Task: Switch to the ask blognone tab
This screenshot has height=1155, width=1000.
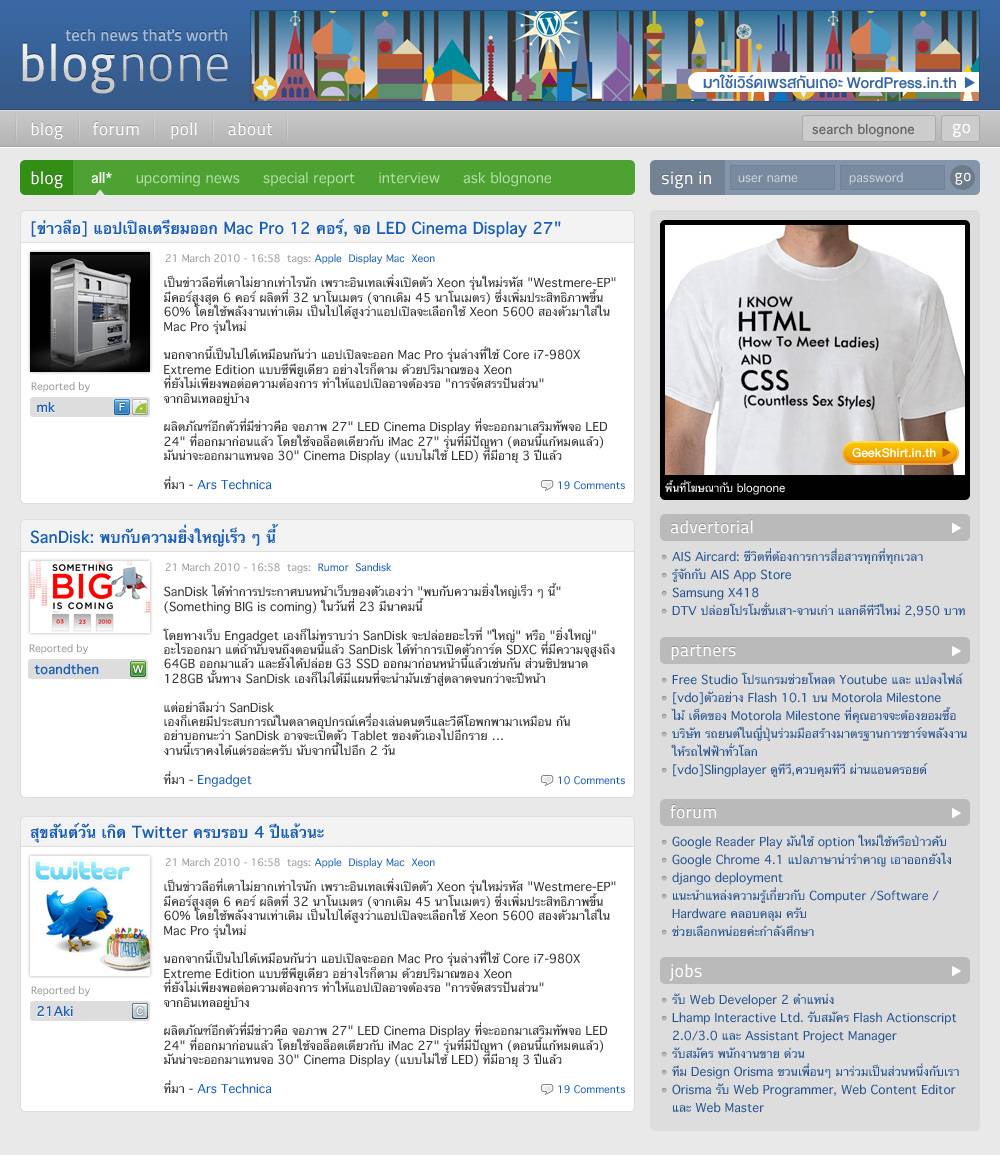Action: 507,178
